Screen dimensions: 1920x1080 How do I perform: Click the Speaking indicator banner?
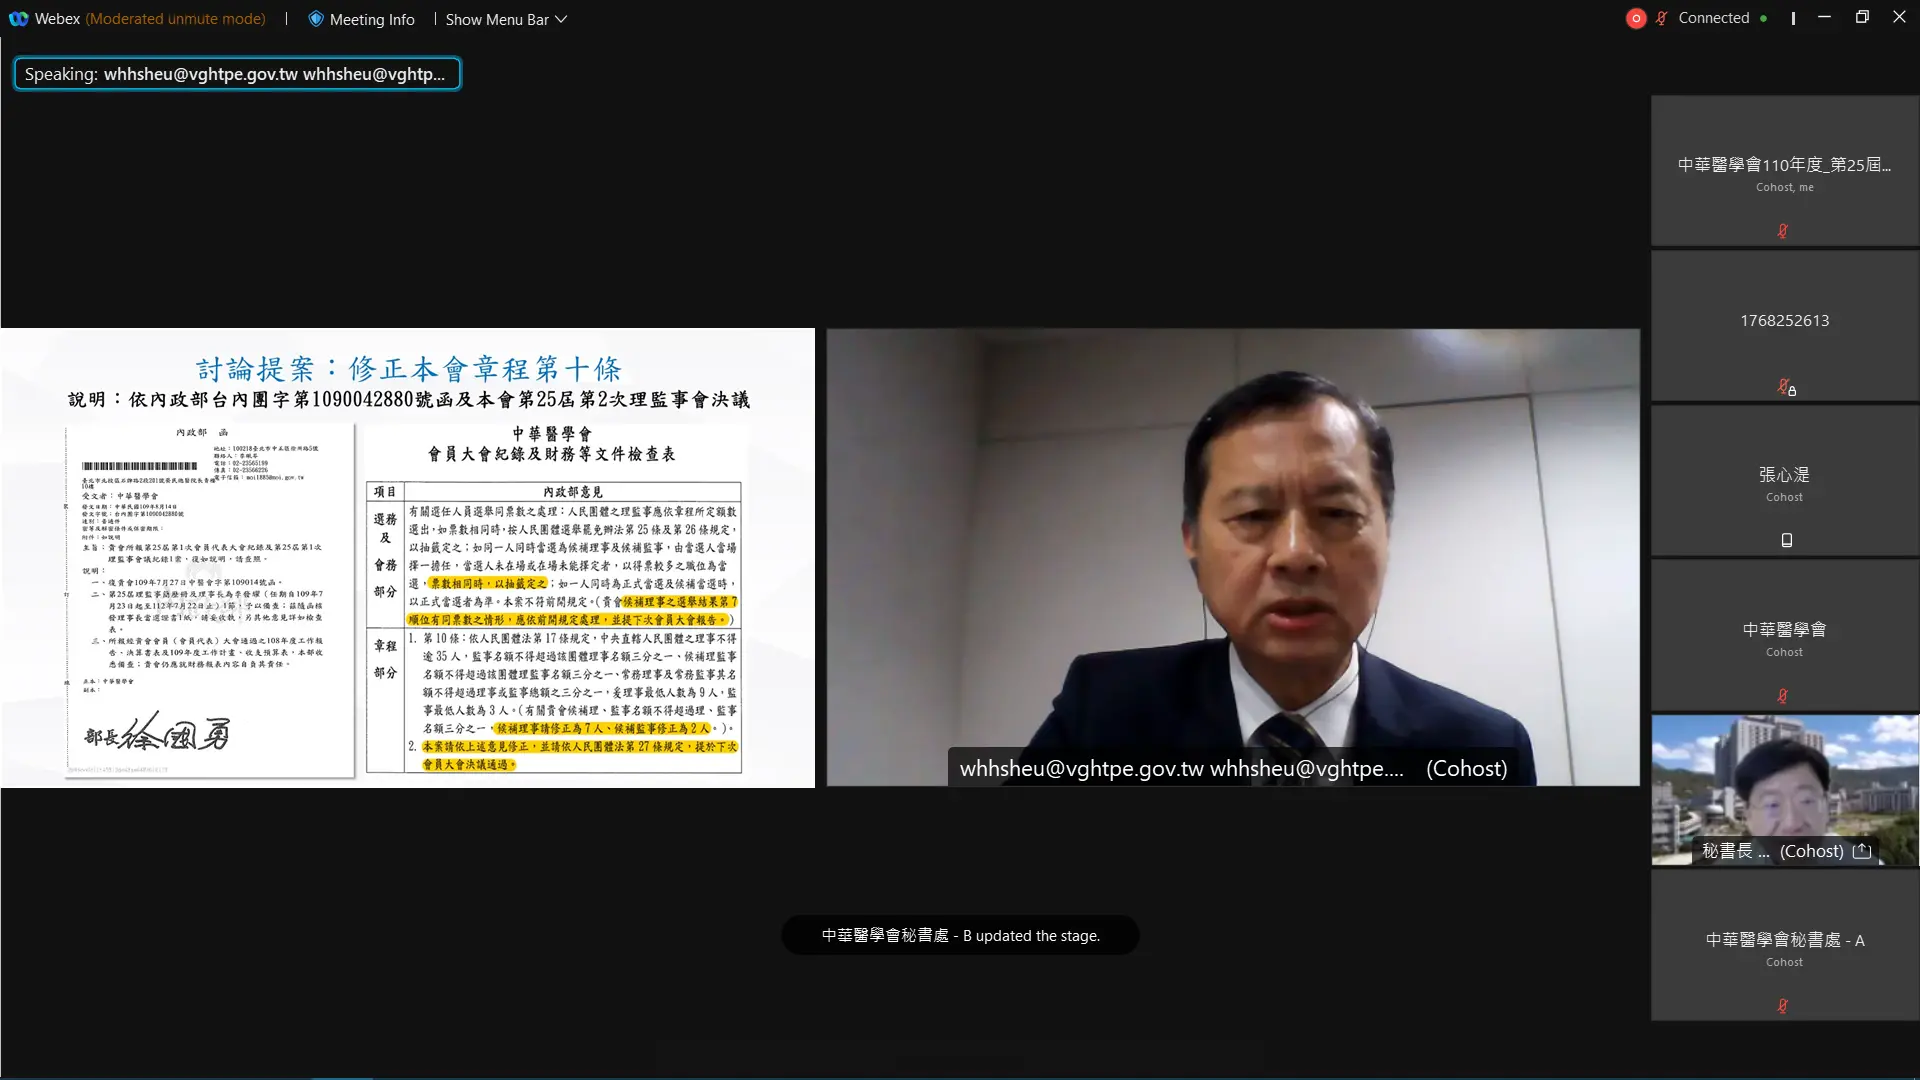[237, 73]
